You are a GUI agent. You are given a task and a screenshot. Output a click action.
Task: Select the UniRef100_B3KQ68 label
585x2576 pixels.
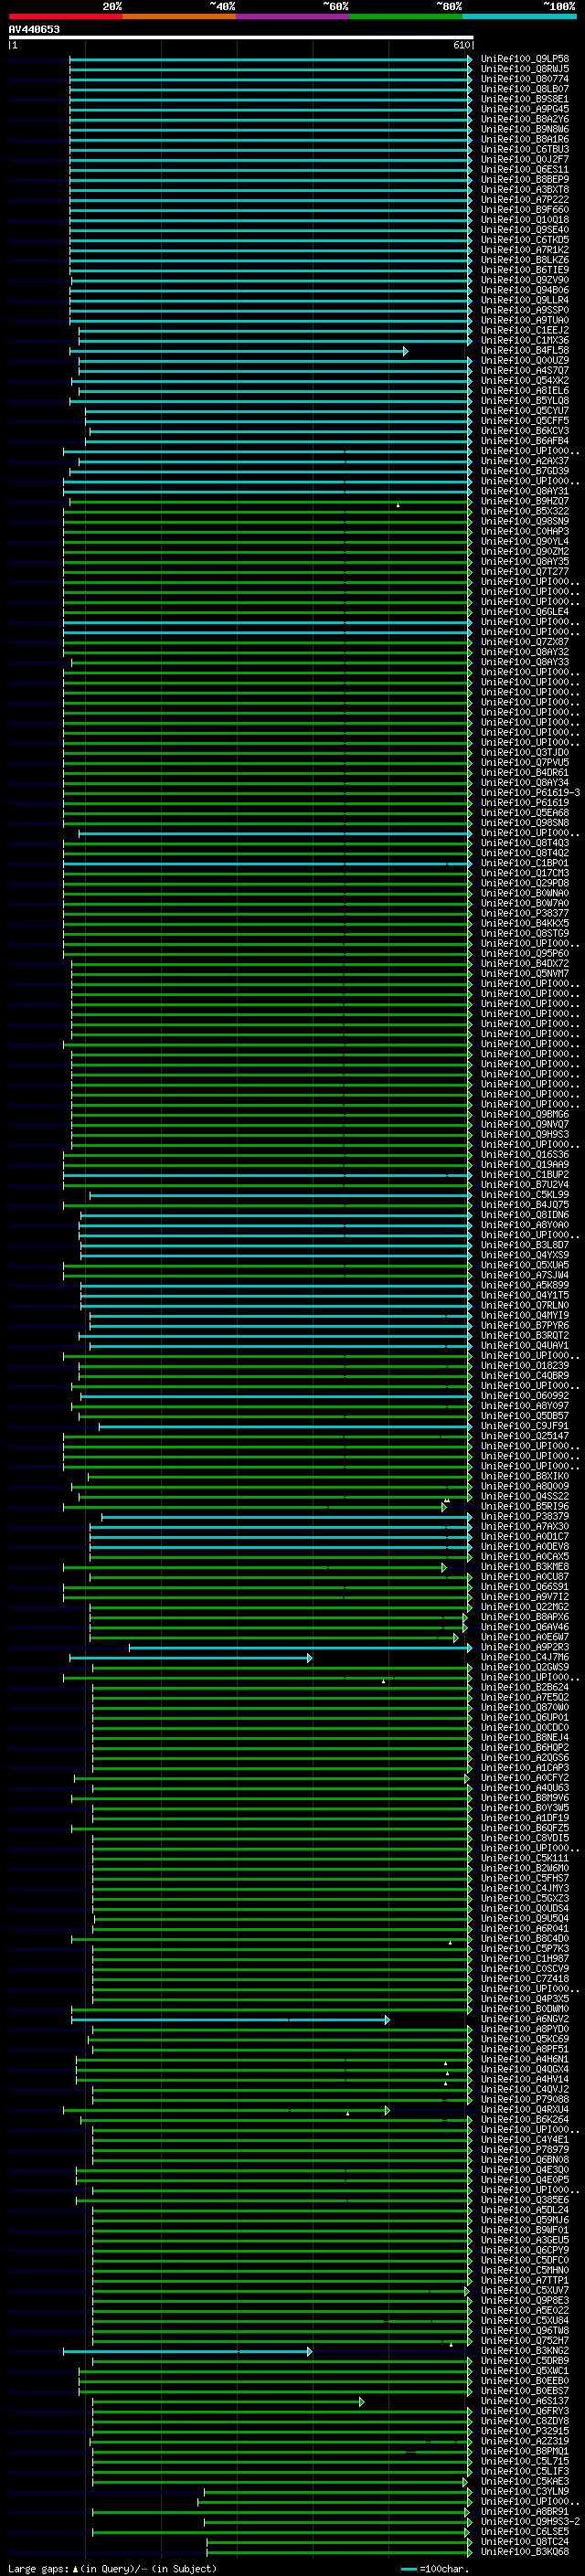click(525, 2552)
